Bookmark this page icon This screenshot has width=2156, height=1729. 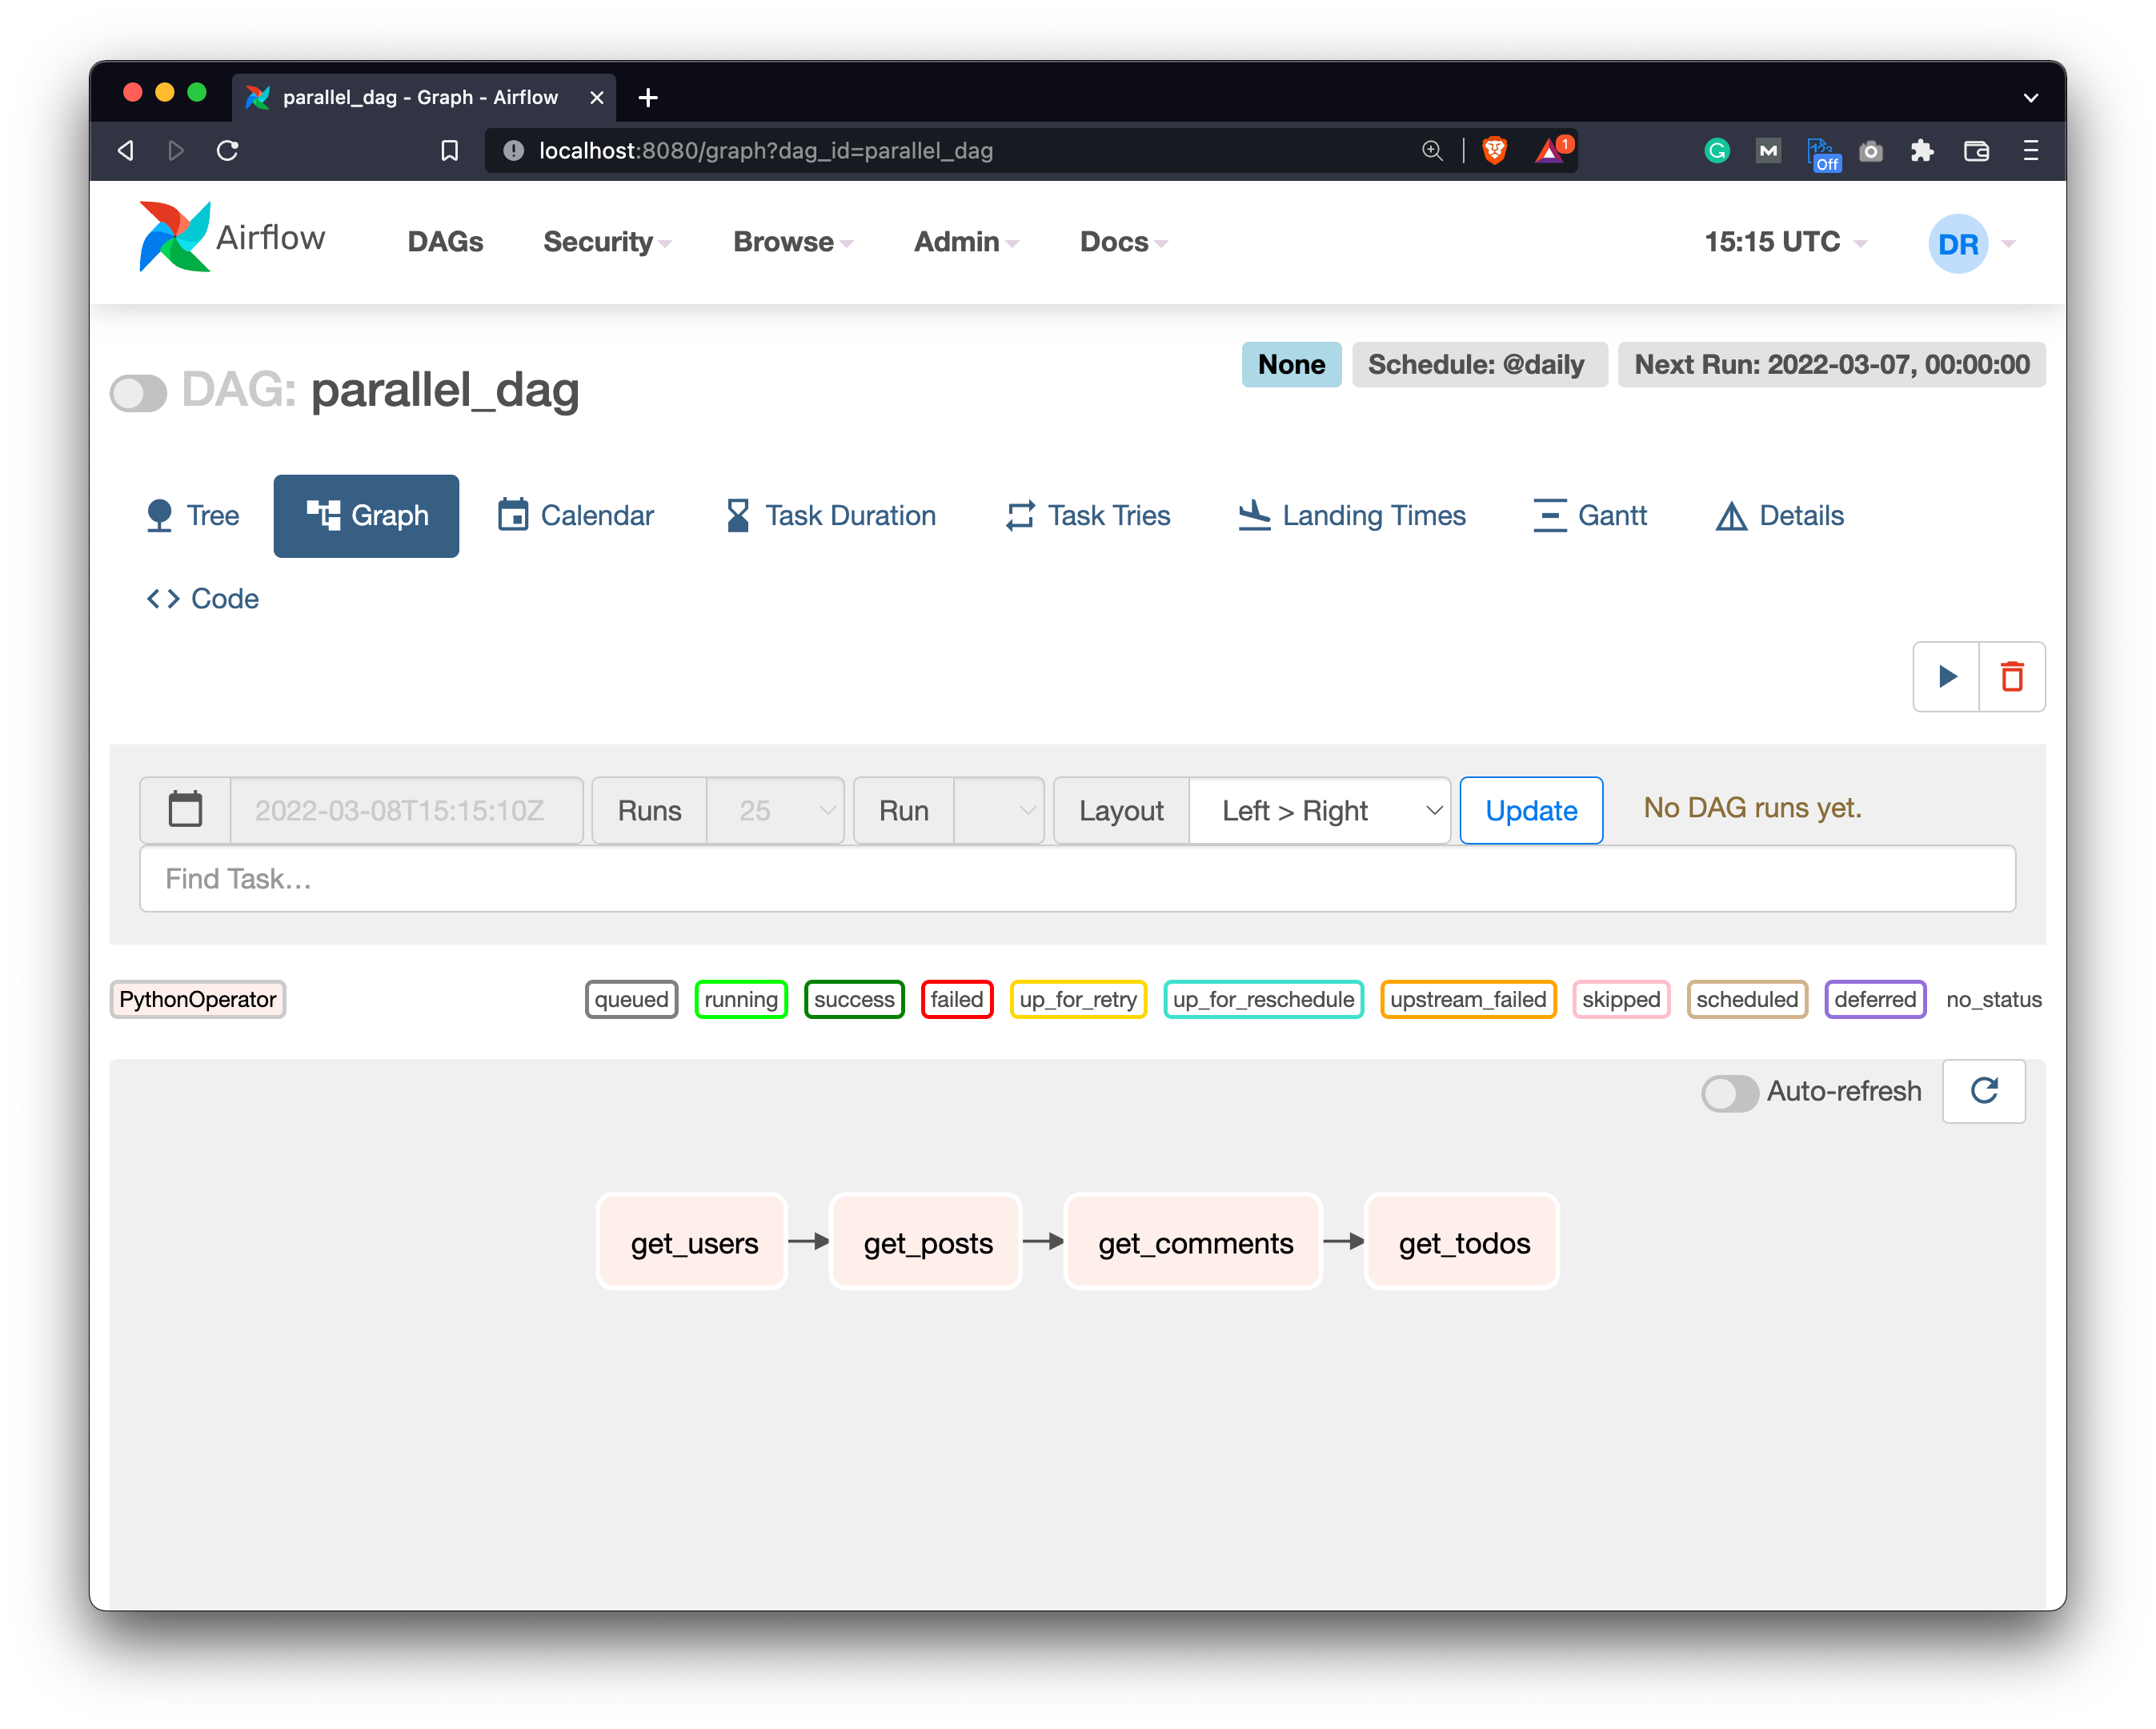click(x=449, y=150)
